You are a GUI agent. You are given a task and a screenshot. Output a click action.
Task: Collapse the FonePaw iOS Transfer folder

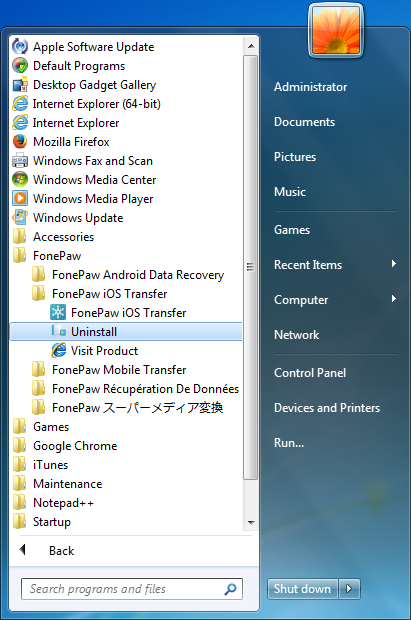[99, 293]
